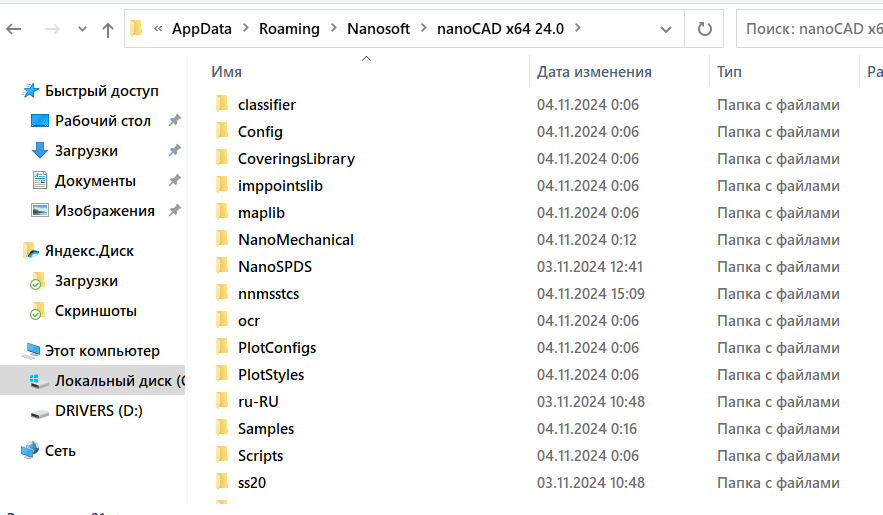Select Быстрый доступ in navigation pane

click(101, 91)
